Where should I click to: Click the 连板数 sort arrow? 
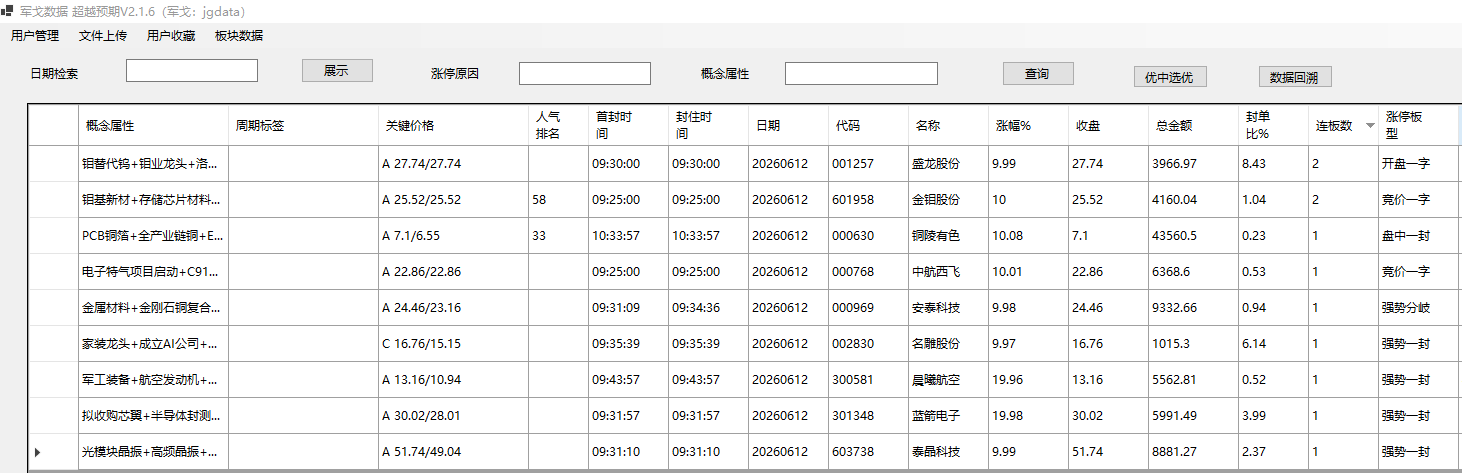point(1370,126)
